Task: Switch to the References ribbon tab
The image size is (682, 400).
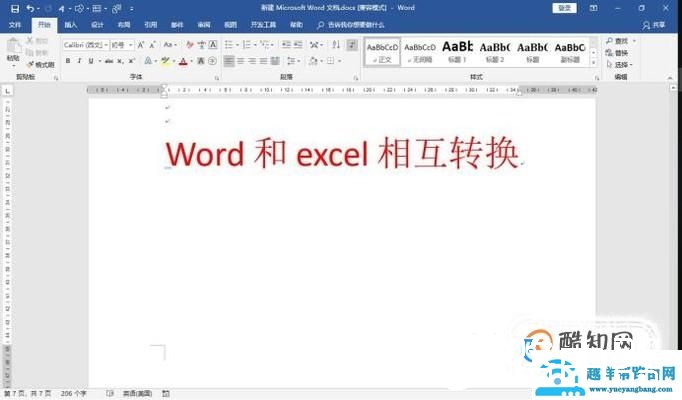Action: 150,25
